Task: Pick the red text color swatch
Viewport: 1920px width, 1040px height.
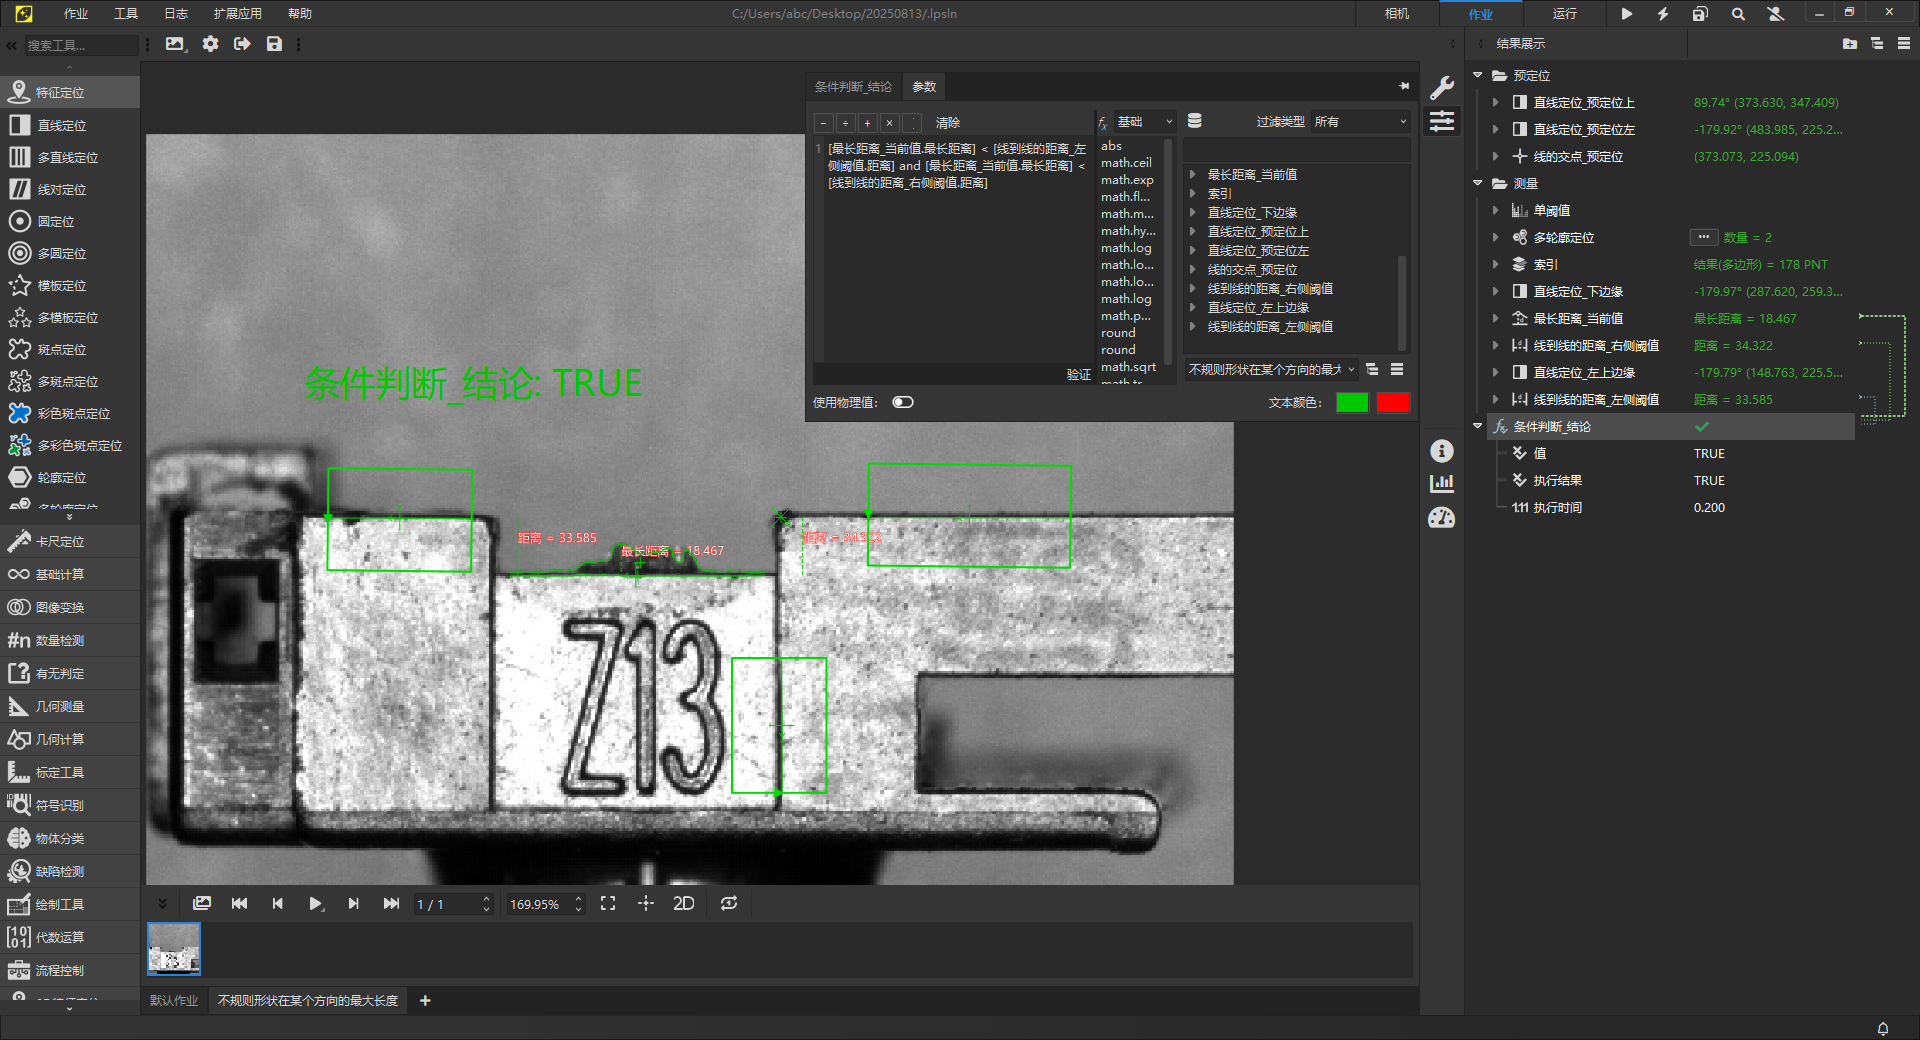Action: tap(1392, 402)
